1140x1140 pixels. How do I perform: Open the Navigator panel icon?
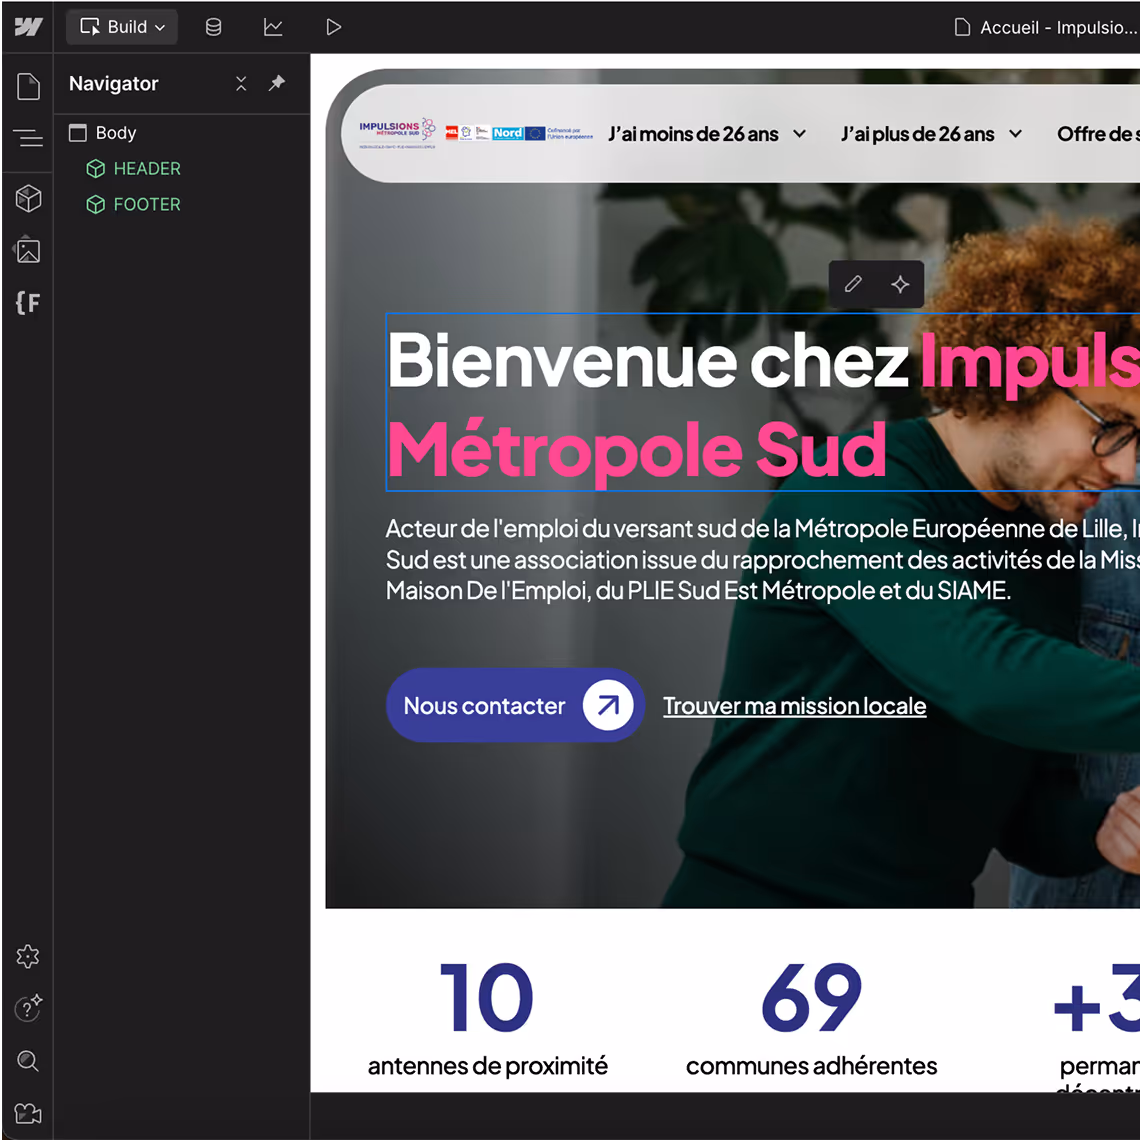click(28, 137)
